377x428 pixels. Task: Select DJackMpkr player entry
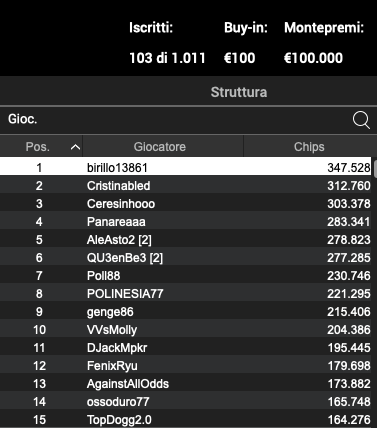[x=185, y=348]
